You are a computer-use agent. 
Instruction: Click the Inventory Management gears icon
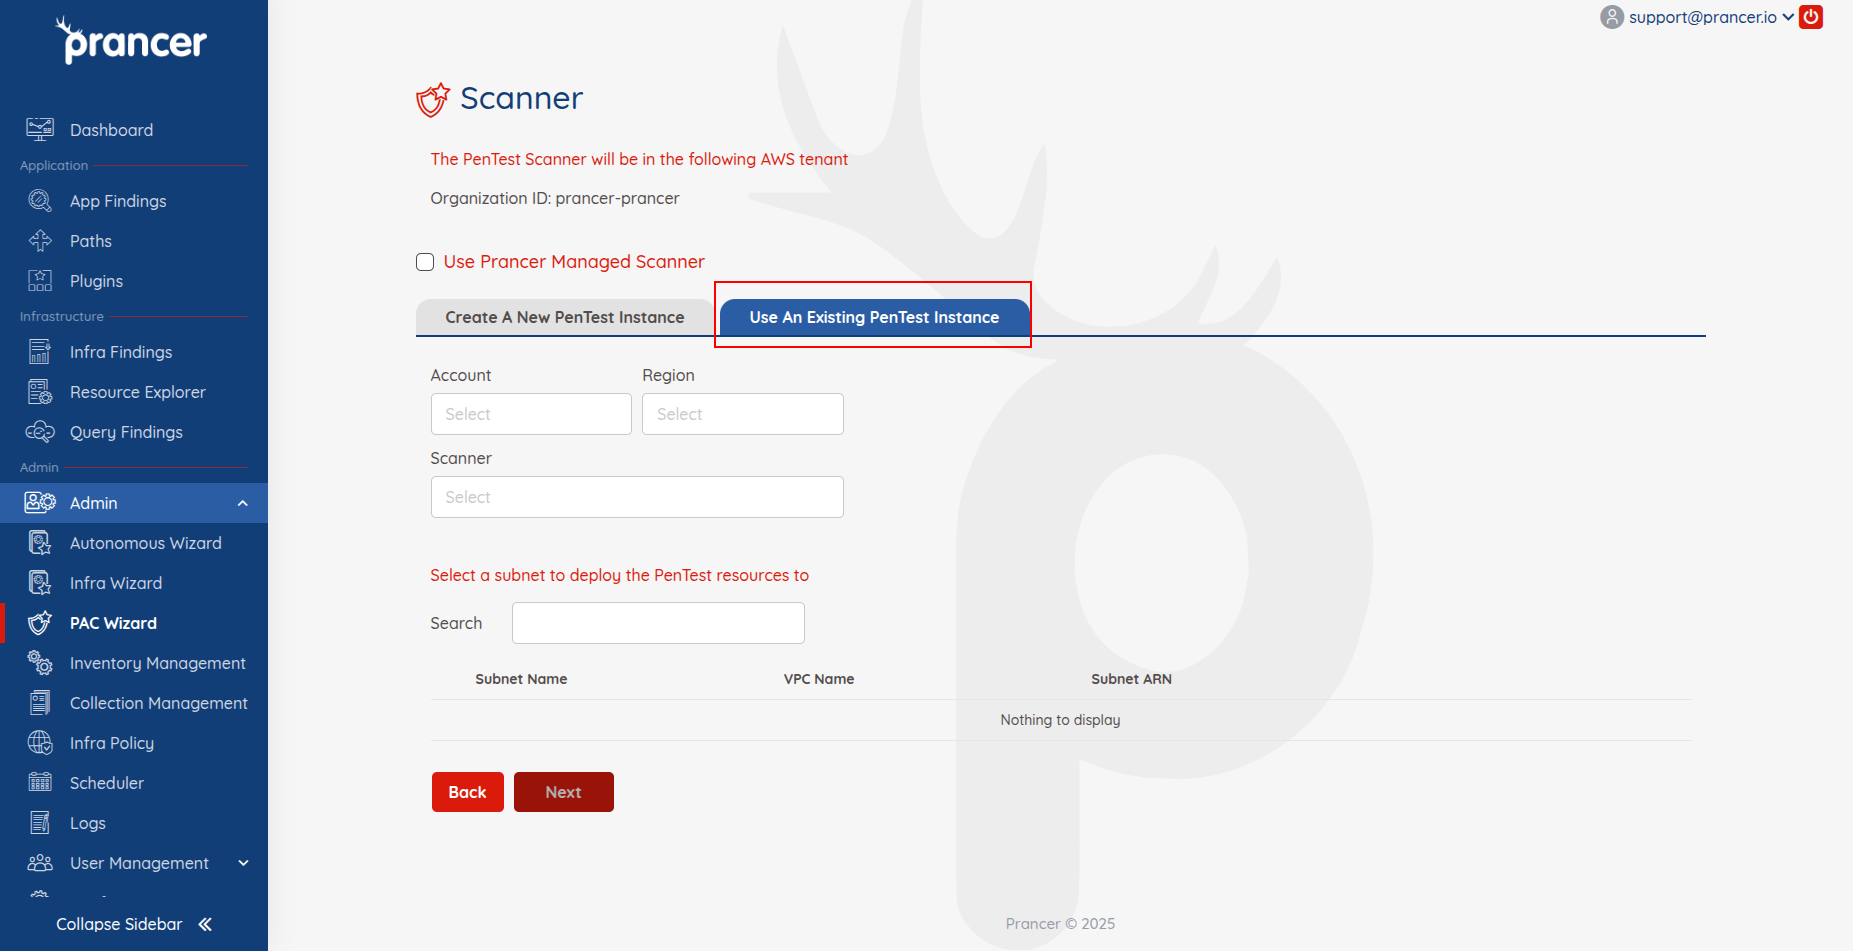click(40, 663)
